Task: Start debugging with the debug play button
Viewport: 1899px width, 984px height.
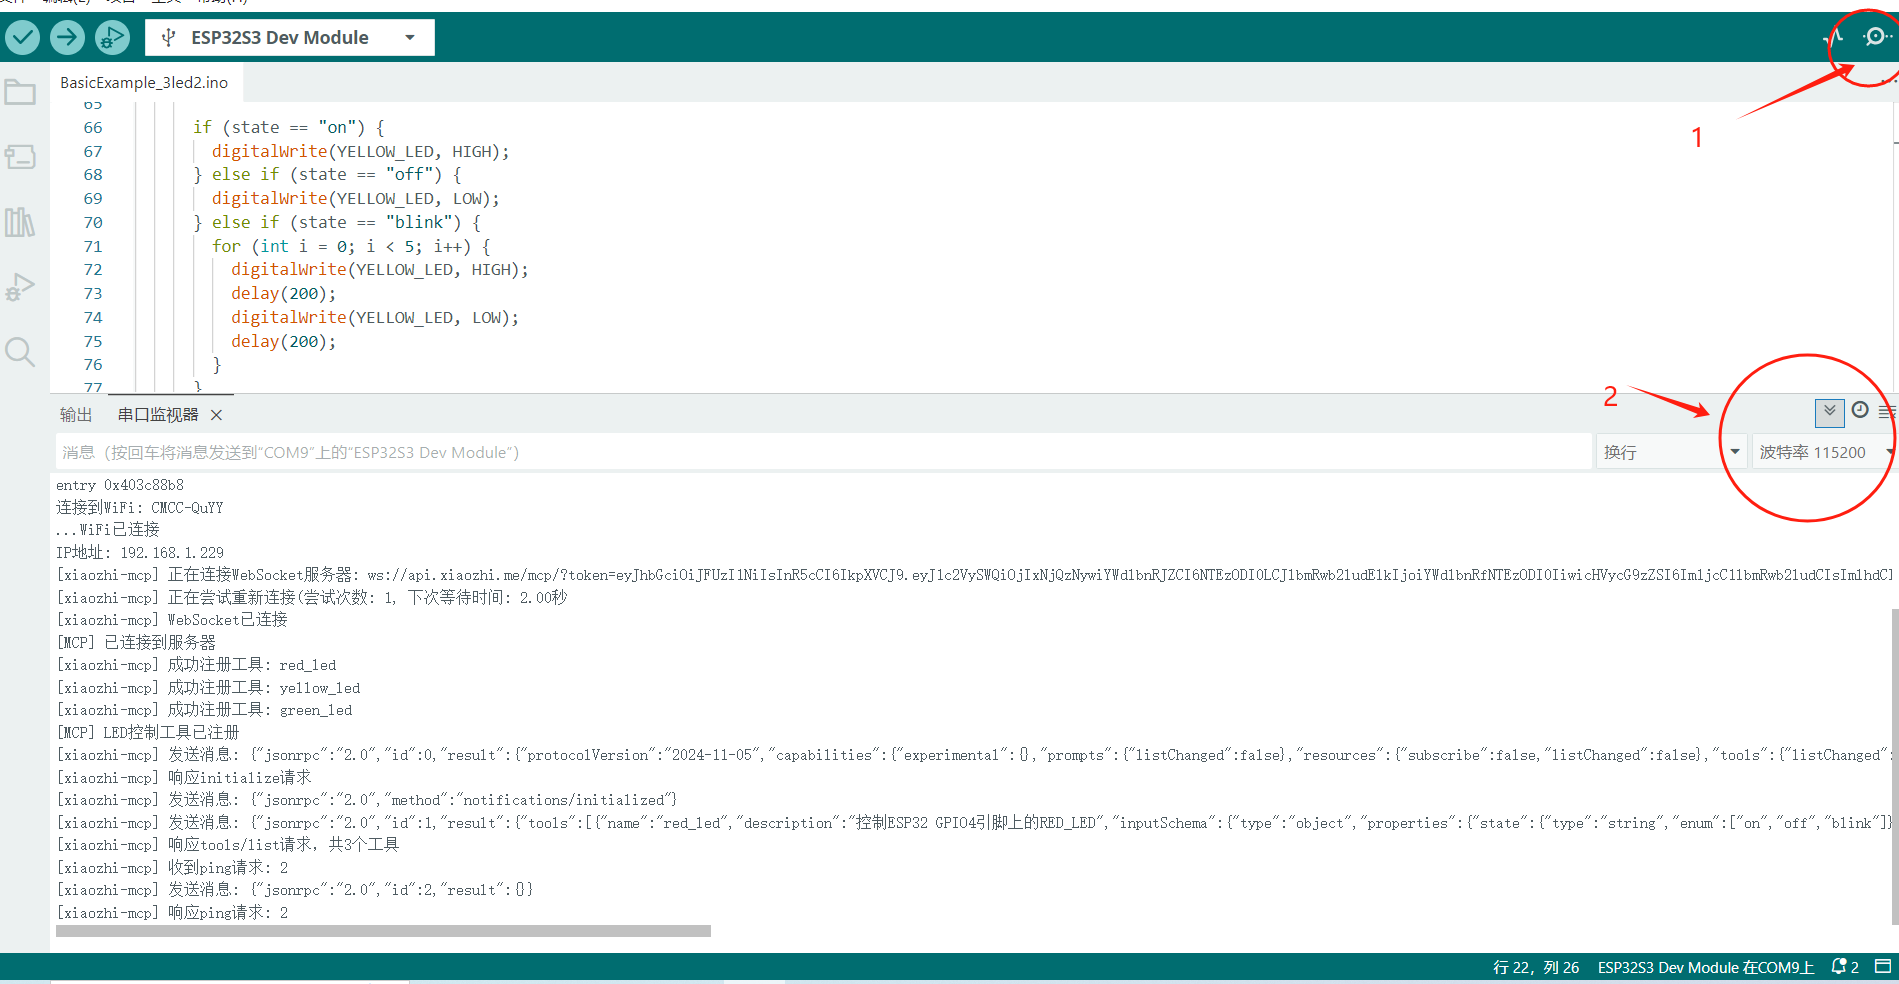Action: [x=112, y=38]
